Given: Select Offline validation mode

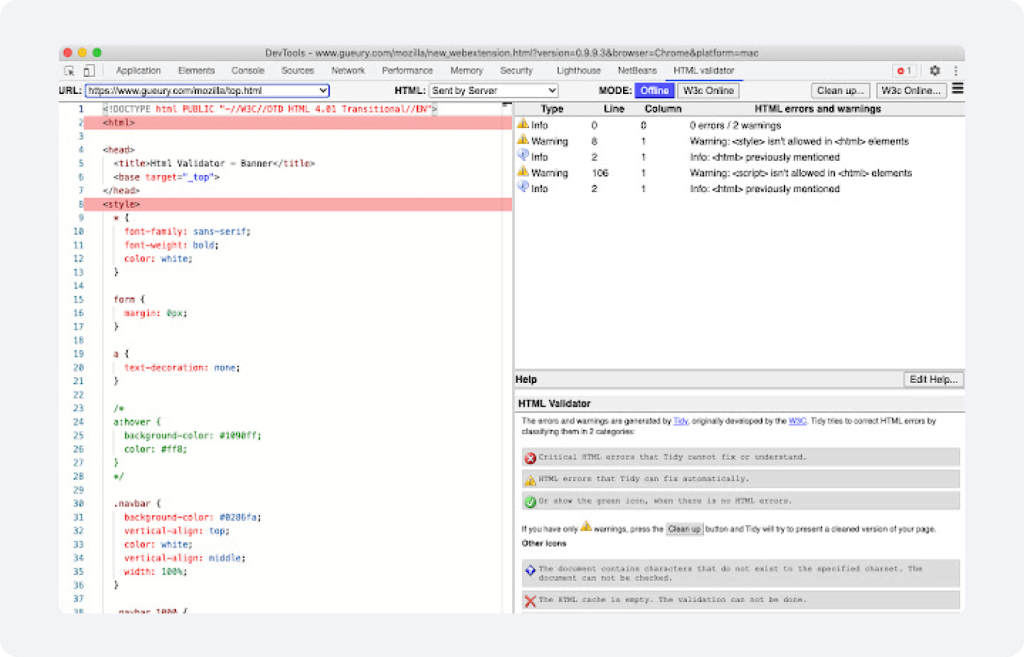Looking at the screenshot, I should point(654,91).
